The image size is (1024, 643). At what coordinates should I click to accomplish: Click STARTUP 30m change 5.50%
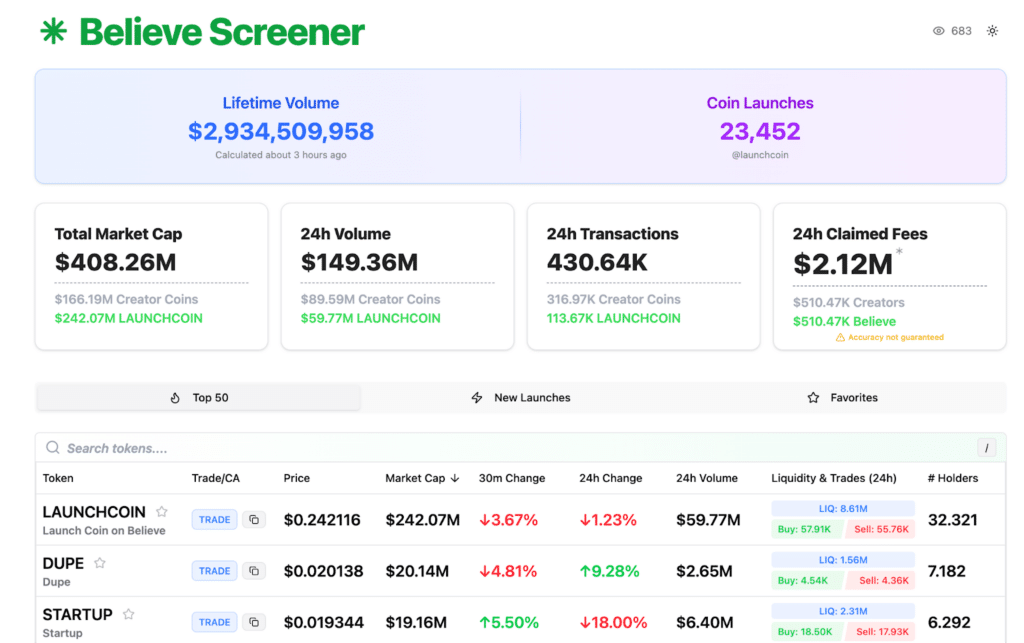509,623
